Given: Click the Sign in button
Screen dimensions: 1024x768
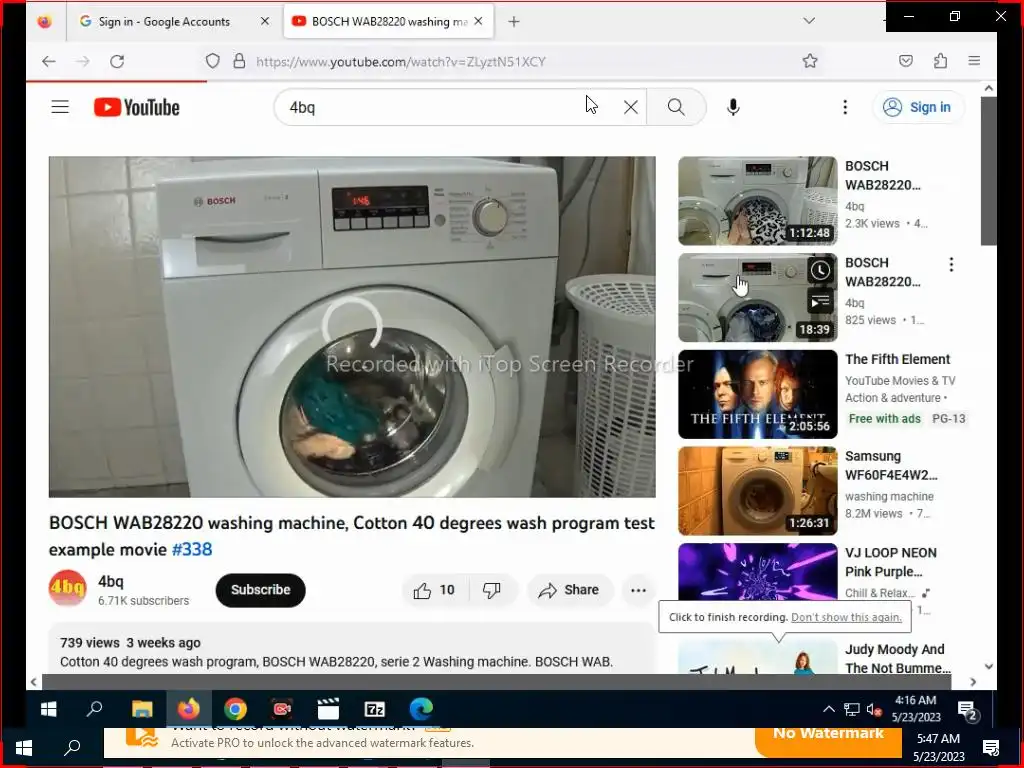Looking at the screenshot, I should (x=918, y=107).
